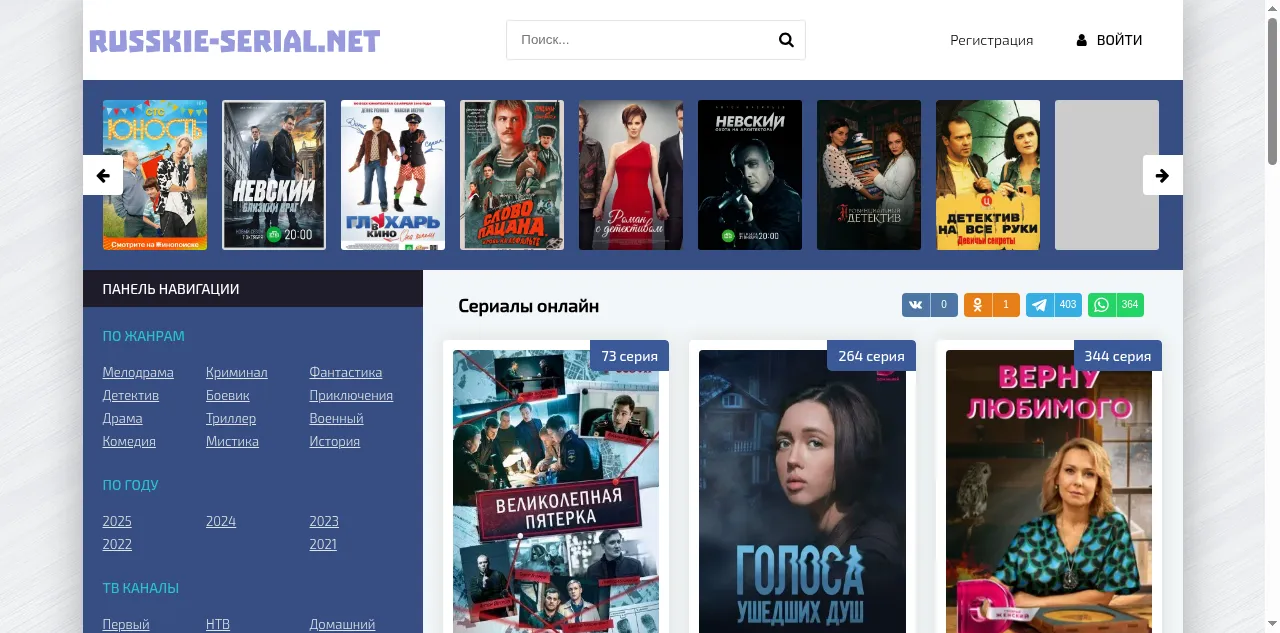Viewport: 1280px width, 633px height.
Task: Open the Юность poster in carousel
Action: [155, 175]
